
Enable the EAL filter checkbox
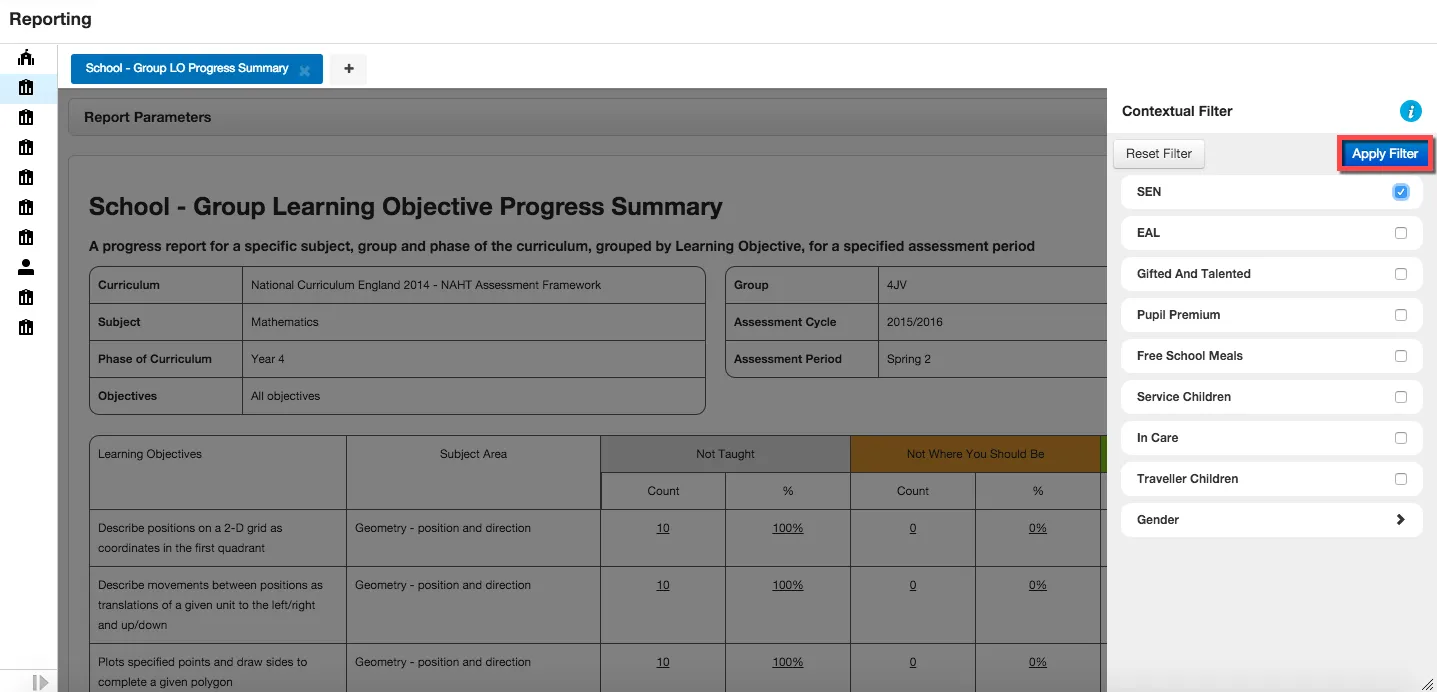coord(1401,233)
